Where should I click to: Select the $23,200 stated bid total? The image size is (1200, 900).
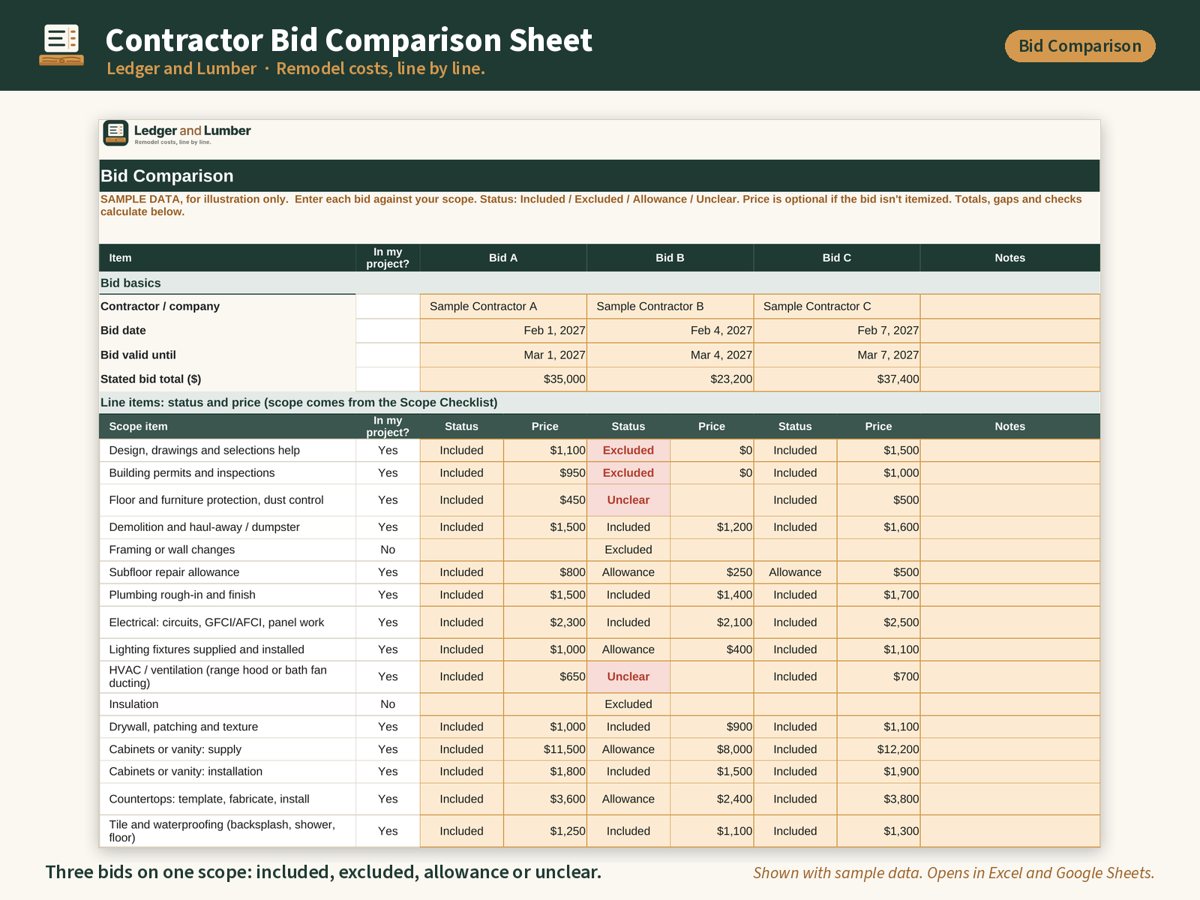[x=670, y=379]
